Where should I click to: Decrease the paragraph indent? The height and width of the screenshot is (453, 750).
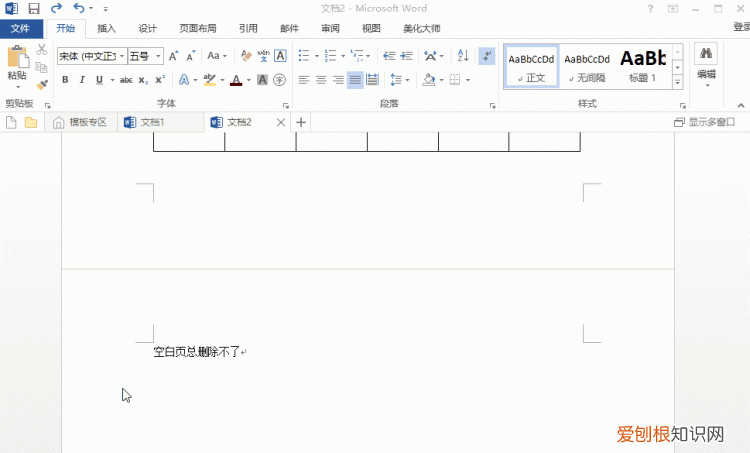(x=389, y=56)
